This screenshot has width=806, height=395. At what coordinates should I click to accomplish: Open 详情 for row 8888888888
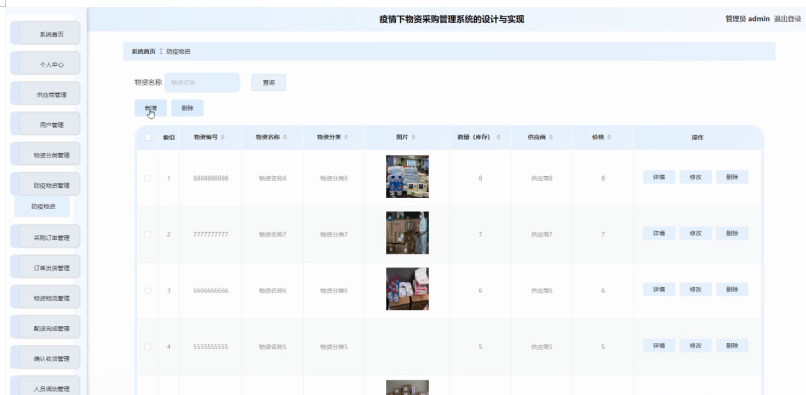[x=659, y=177]
